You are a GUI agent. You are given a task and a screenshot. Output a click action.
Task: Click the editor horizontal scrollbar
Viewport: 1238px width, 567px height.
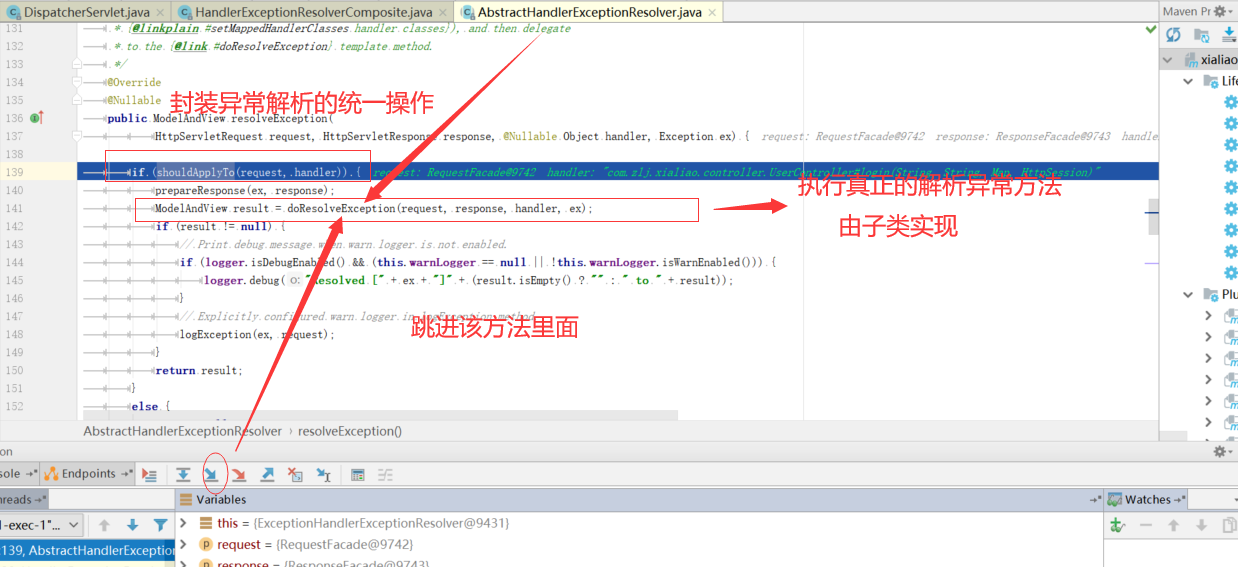379,415
